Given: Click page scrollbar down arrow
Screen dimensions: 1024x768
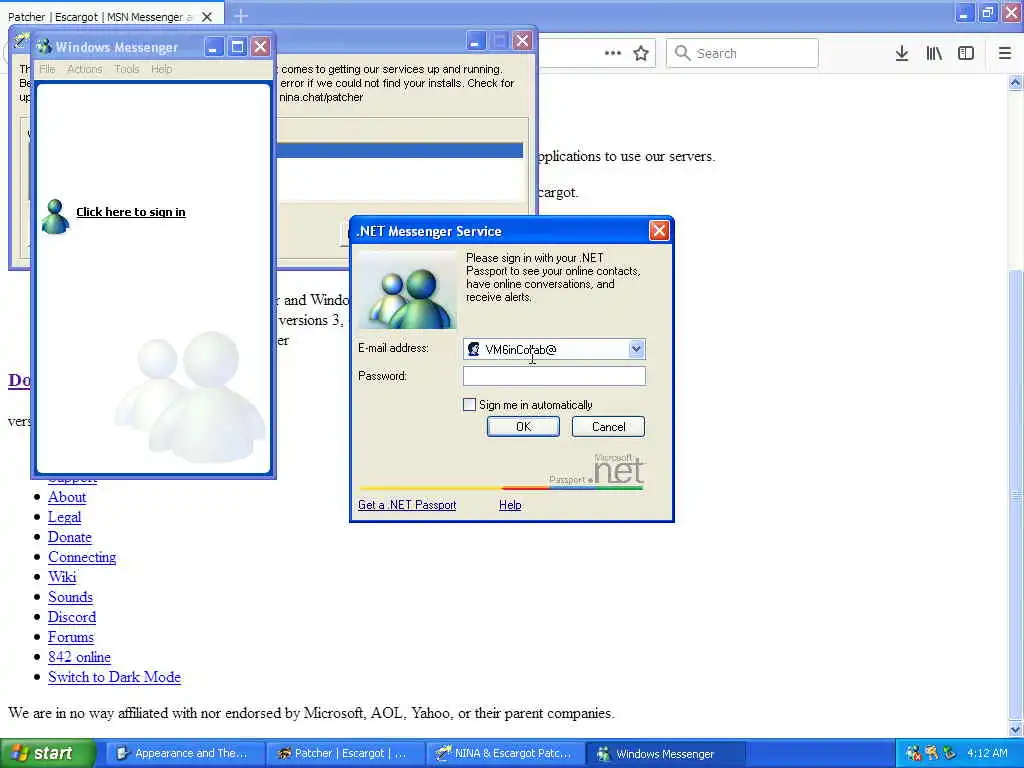Looking at the screenshot, I should [1015, 729].
